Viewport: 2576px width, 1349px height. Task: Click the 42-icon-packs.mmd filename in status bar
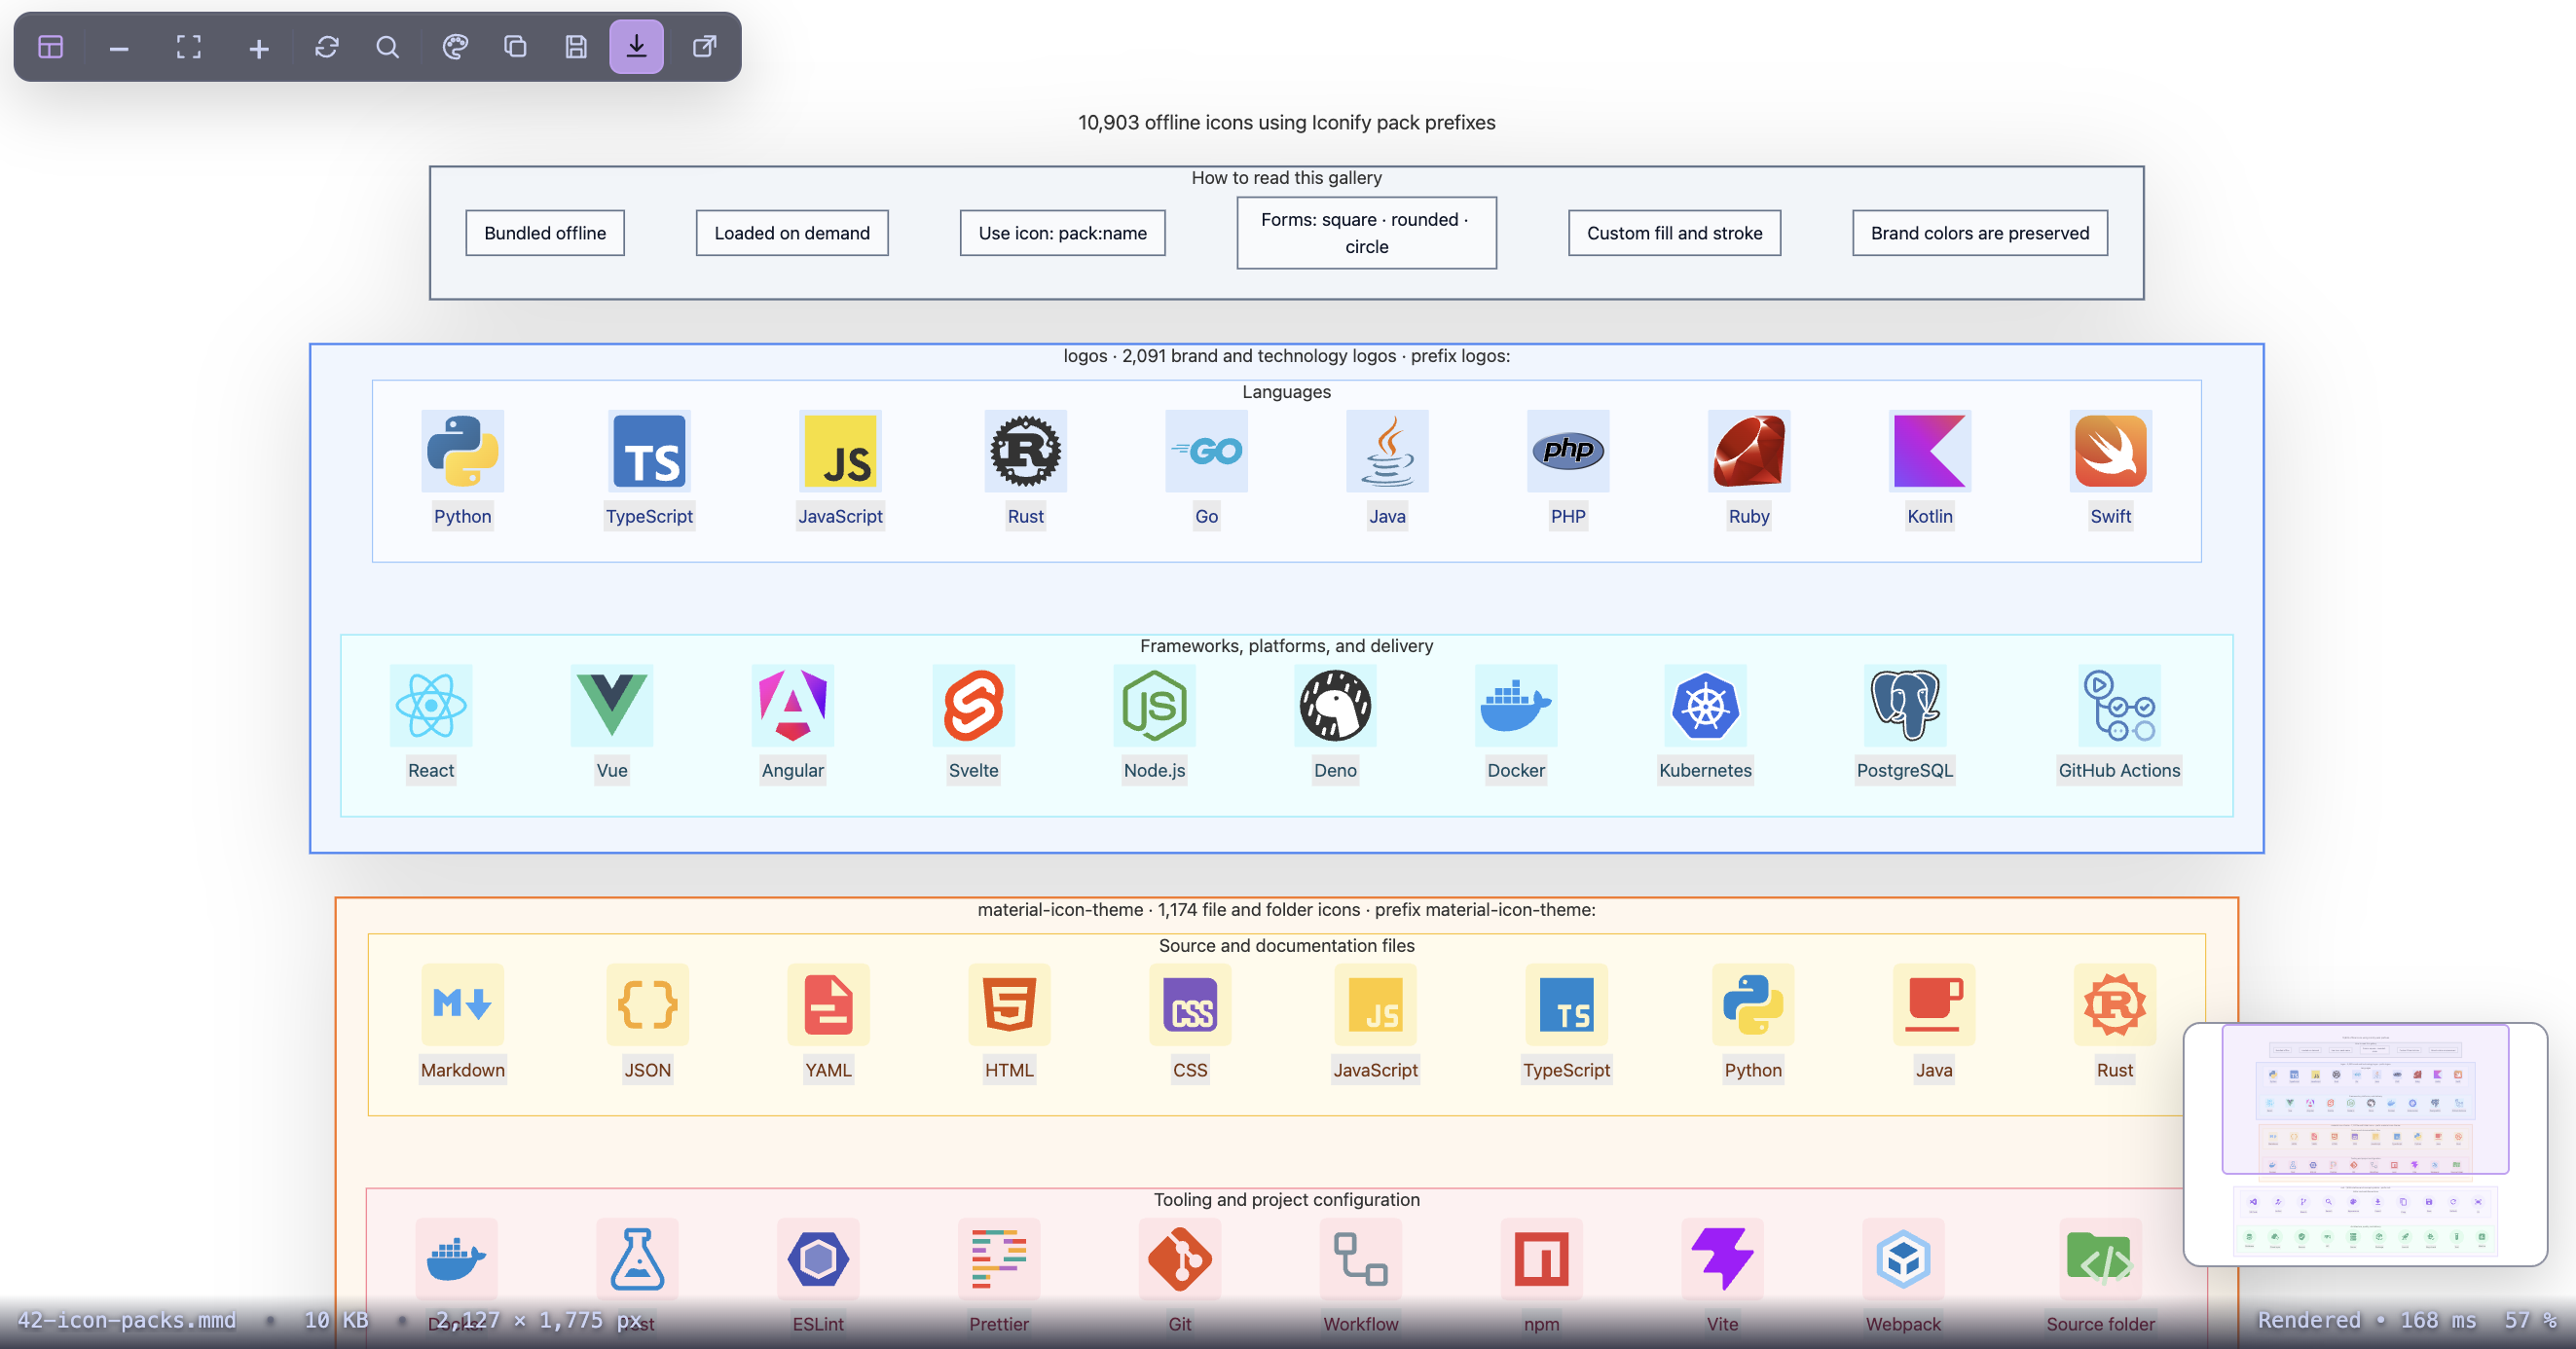tap(127, 1320)
